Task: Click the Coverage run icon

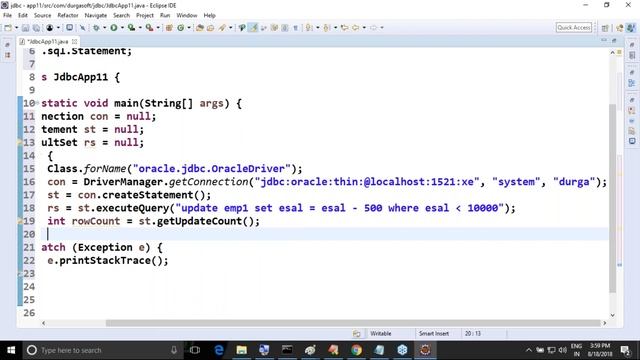Action: tap(131, 28)
